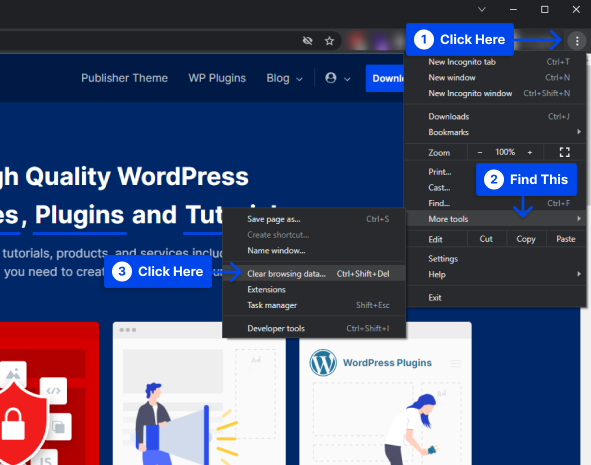
Task: Click the user account avatar icon
Action: click(x=331, y=78)
